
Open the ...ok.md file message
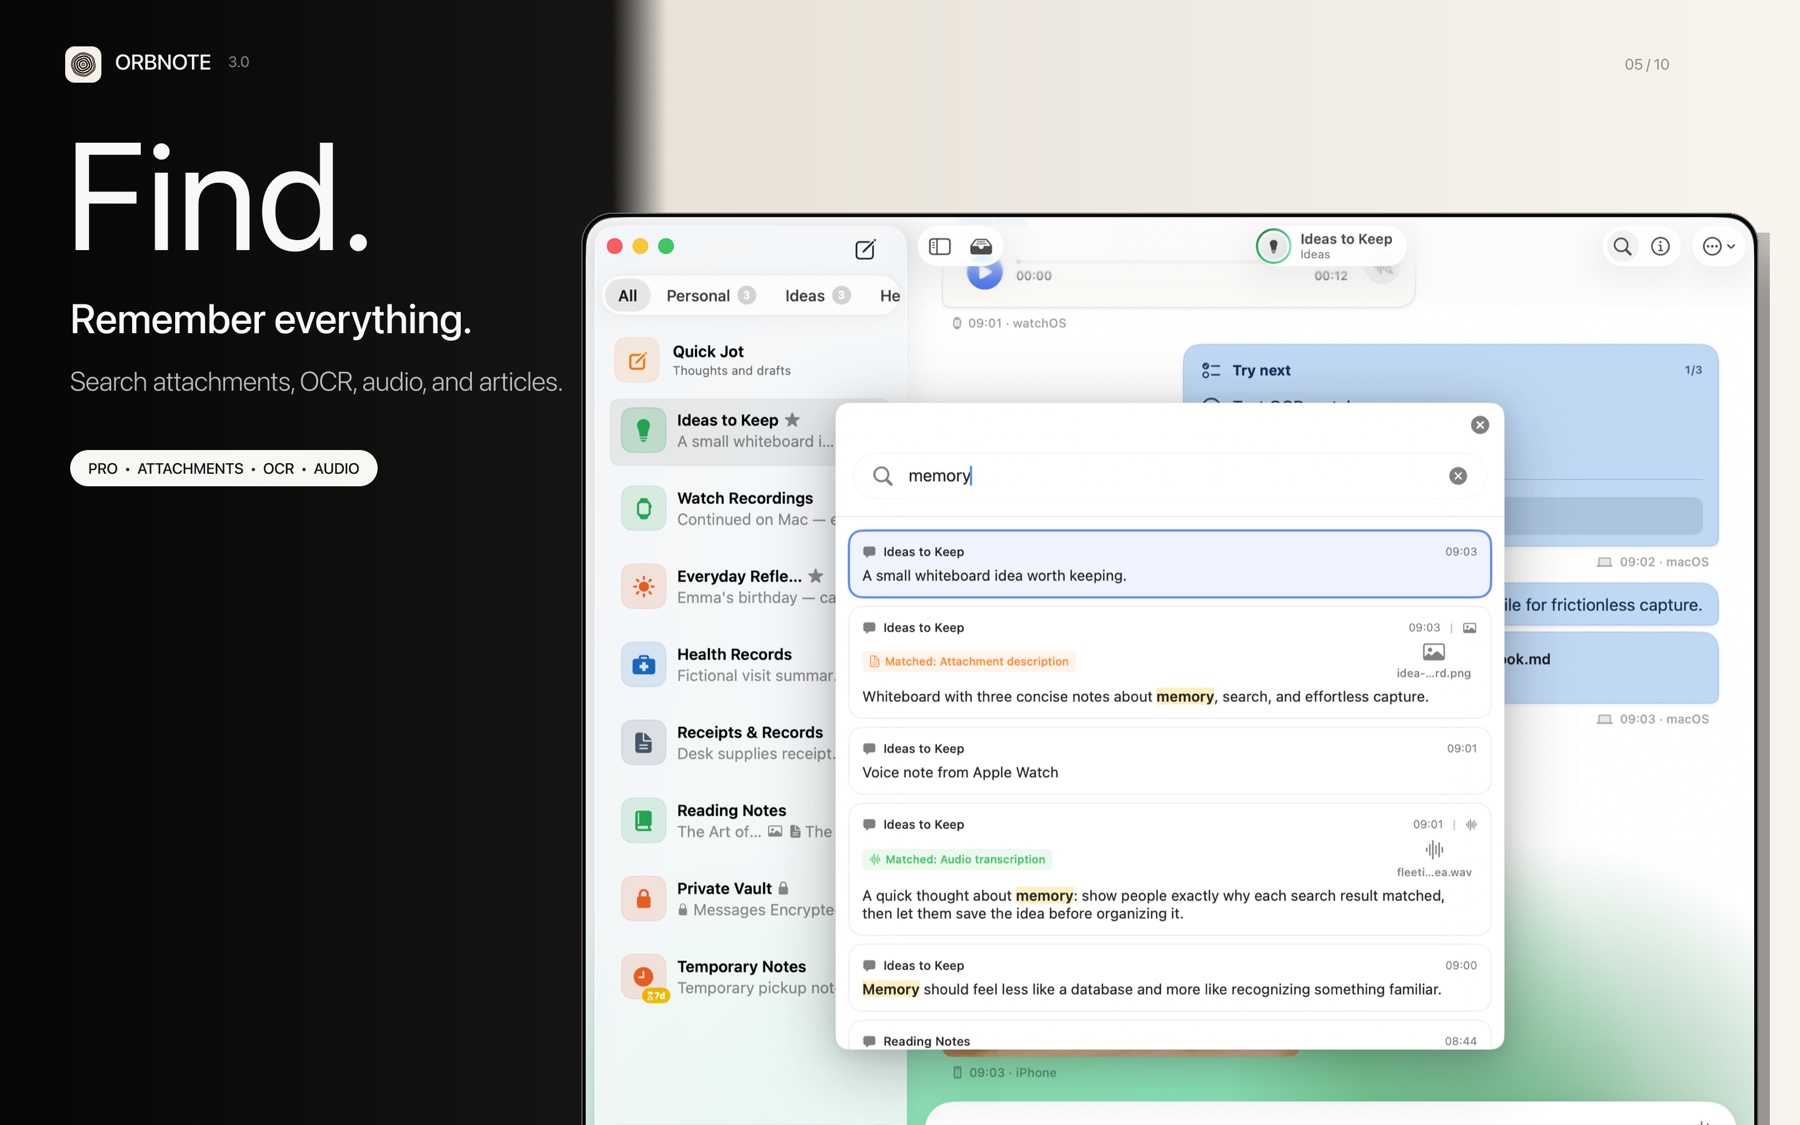[x=1610, y=667]
